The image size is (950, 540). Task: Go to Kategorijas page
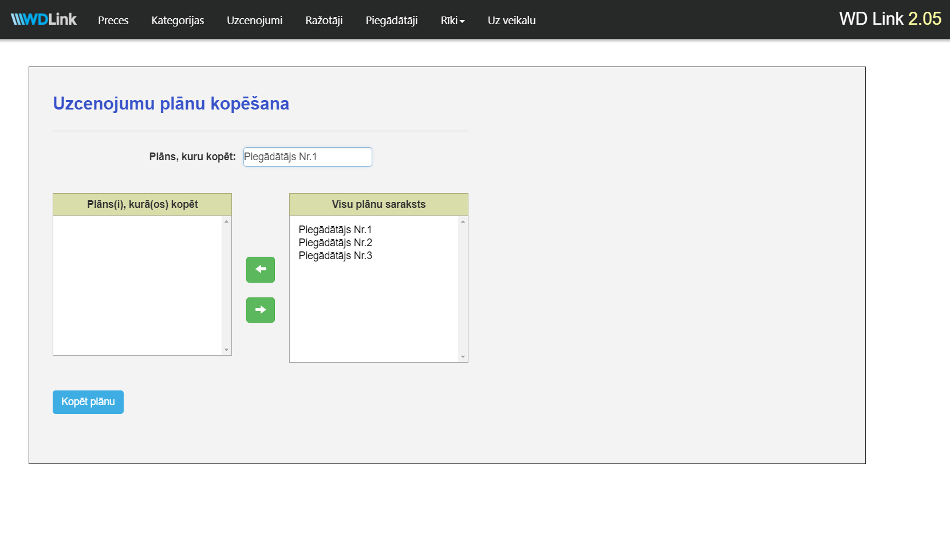(177, 20)
